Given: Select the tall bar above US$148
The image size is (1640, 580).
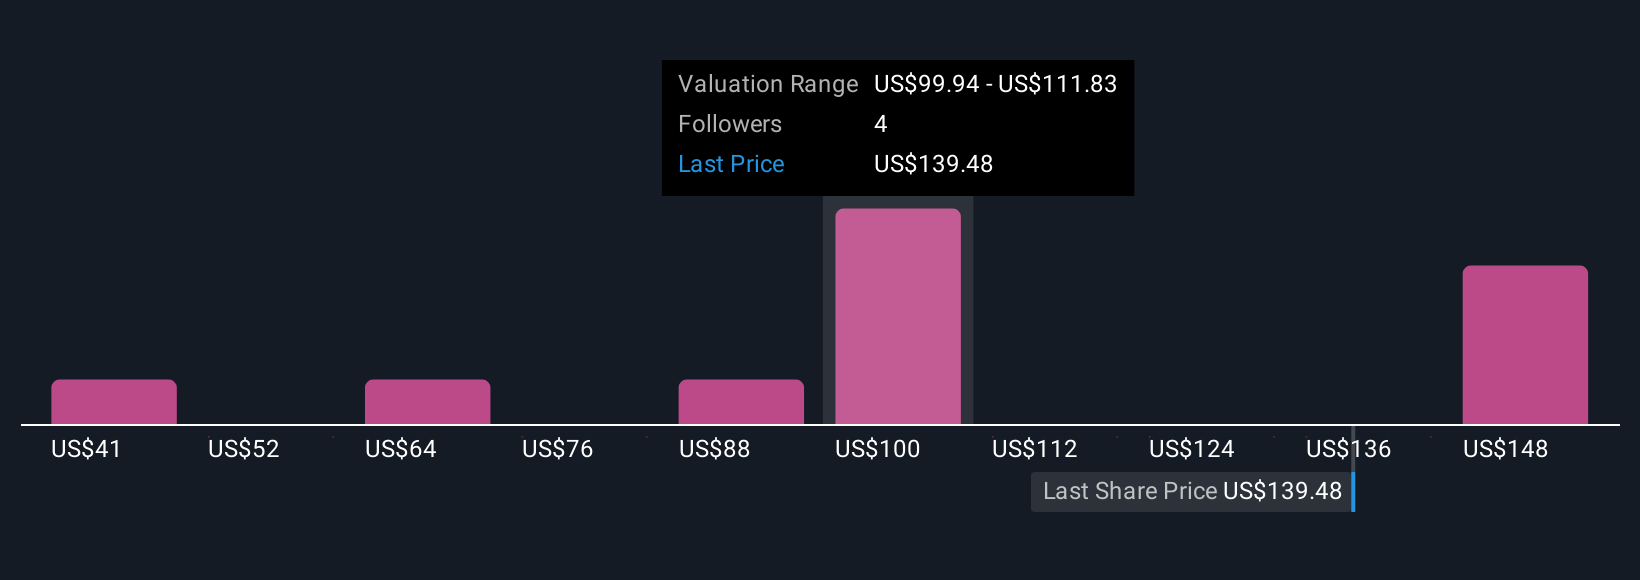Looking at the screenshot, I should [x=1525, y=345].
